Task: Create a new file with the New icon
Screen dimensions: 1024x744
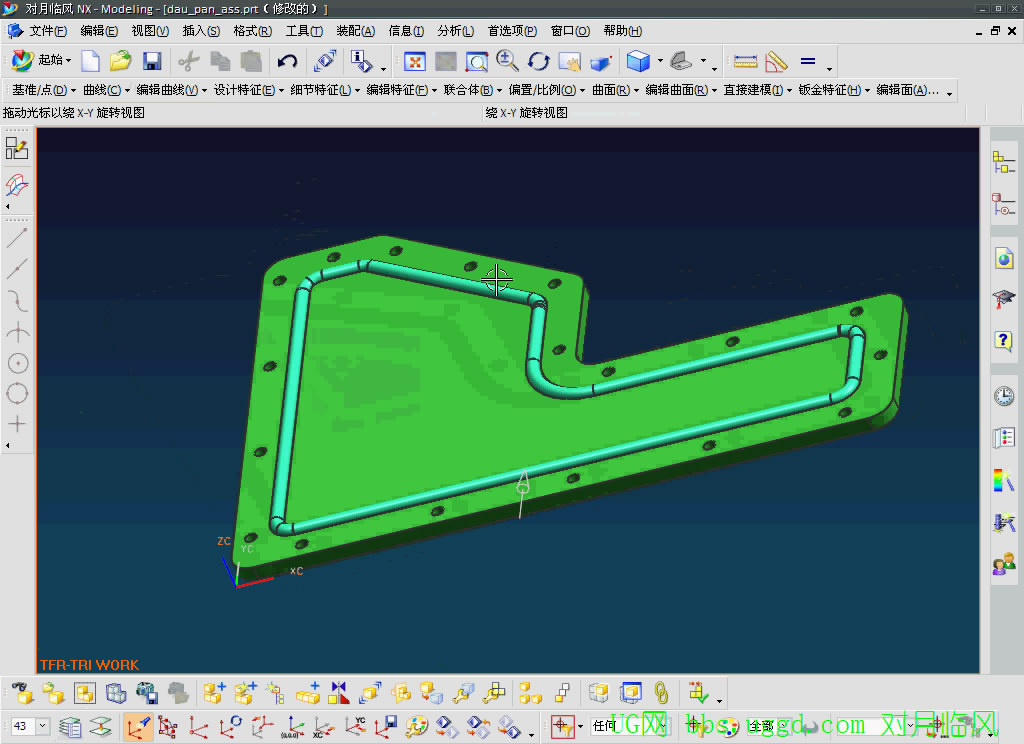Action: pyautogui.click(x=90, y=61)
